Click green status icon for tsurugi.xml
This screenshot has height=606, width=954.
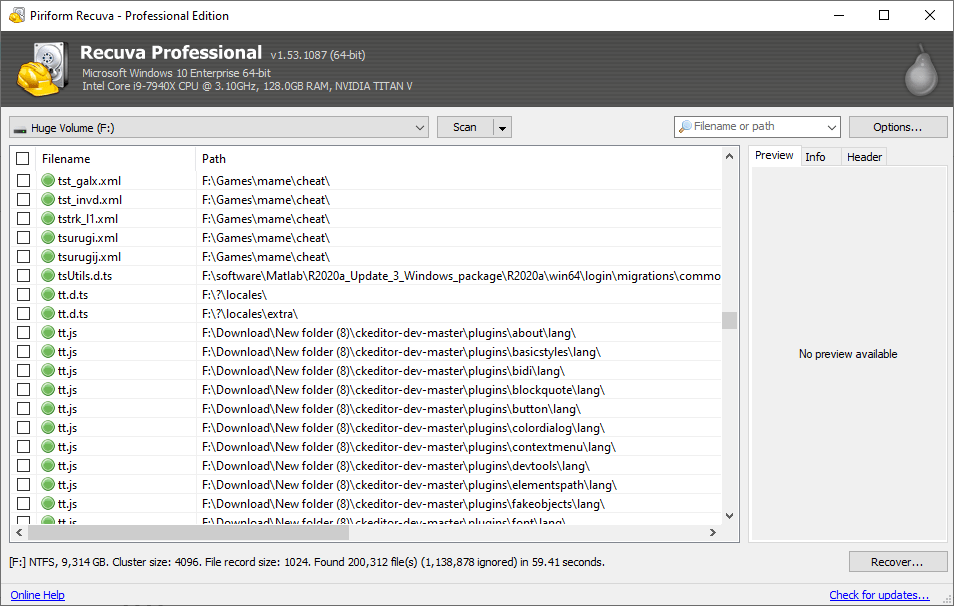(48, 237)
